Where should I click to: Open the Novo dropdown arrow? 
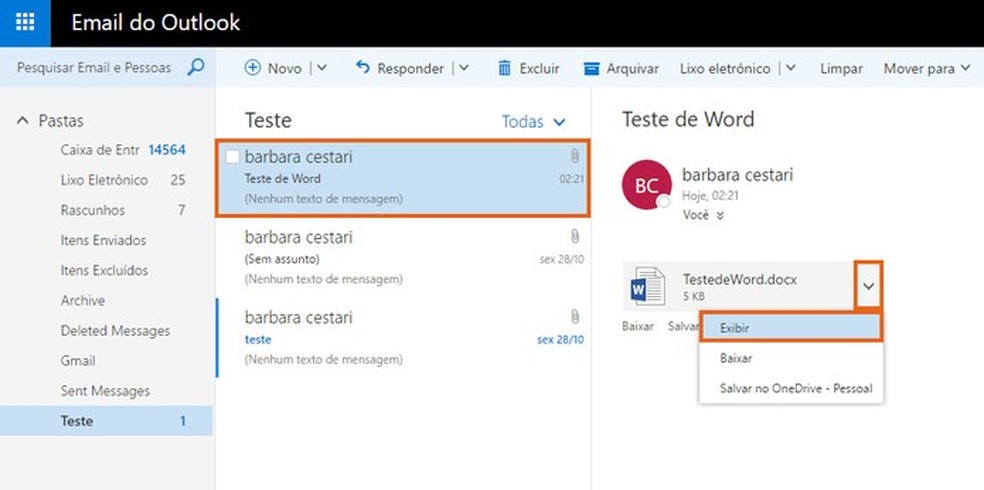(321, 68)
